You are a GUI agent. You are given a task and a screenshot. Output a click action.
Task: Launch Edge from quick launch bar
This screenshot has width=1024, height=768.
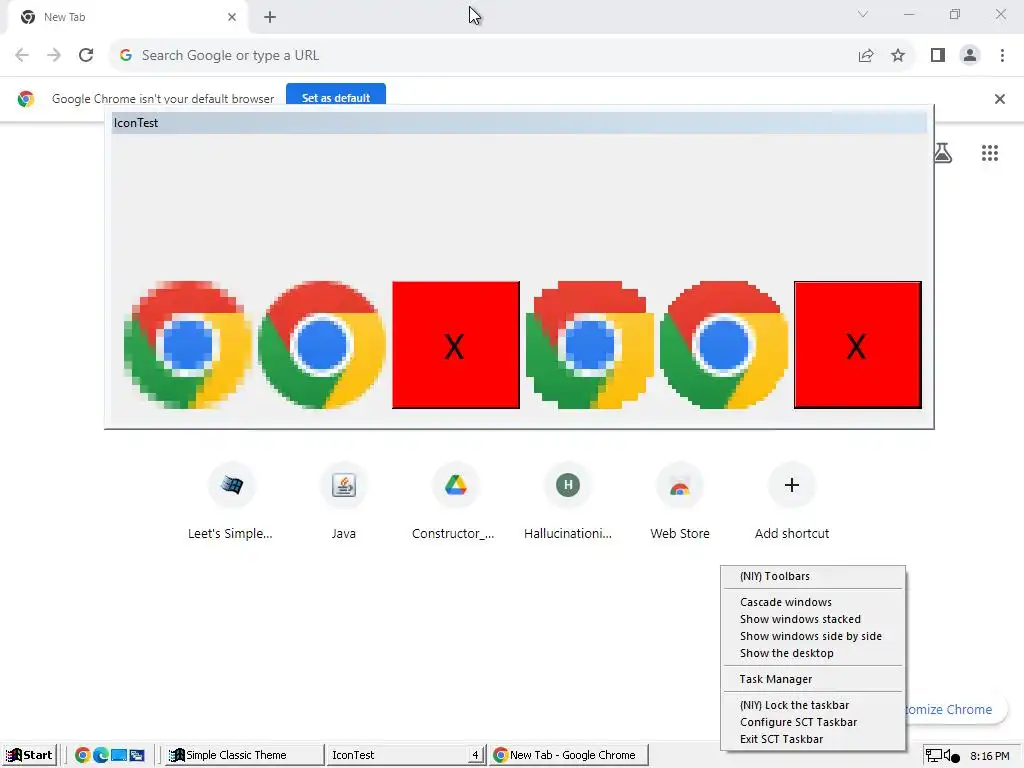[101, 755]
